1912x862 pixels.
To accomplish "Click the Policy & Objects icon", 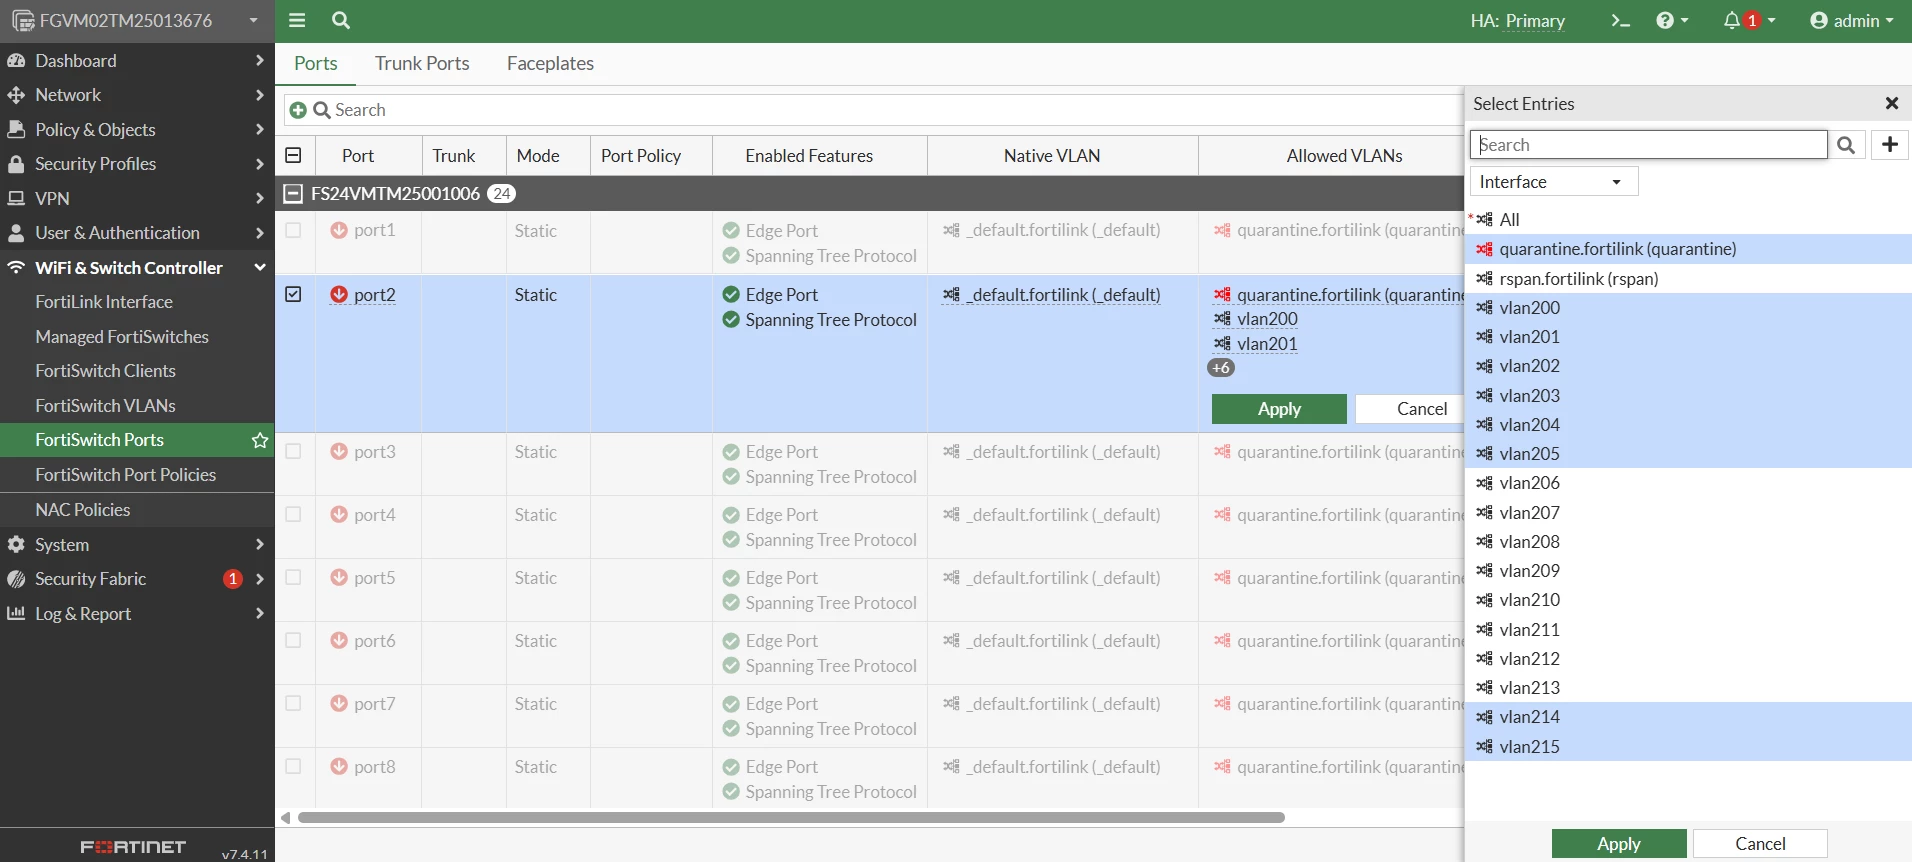I will click(16, 129).
